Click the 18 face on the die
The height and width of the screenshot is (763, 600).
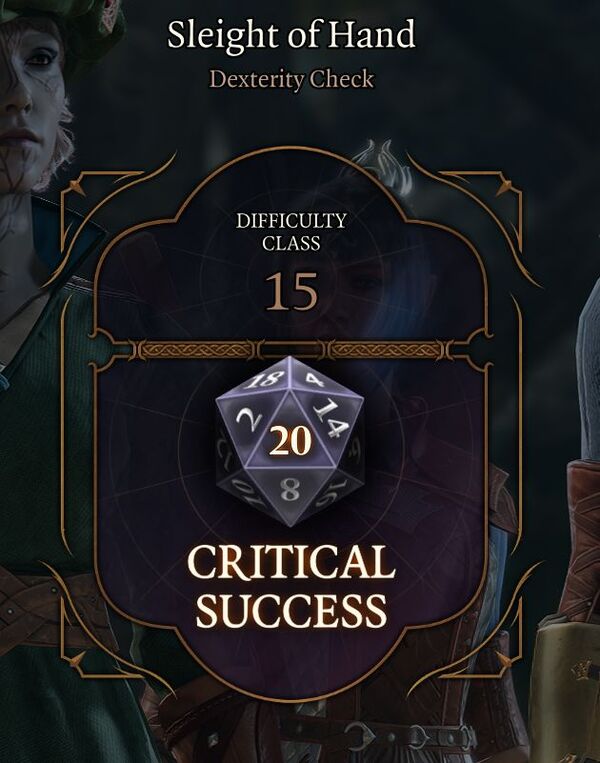(x=261, y=380)
